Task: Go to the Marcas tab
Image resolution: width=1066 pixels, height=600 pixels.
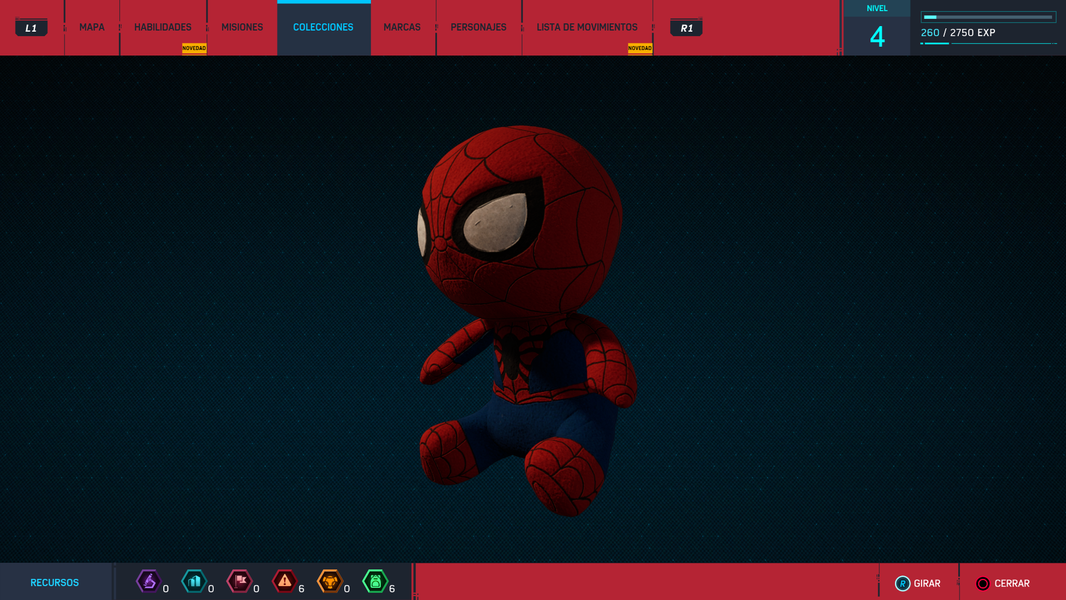Action: tap(402, 27)
